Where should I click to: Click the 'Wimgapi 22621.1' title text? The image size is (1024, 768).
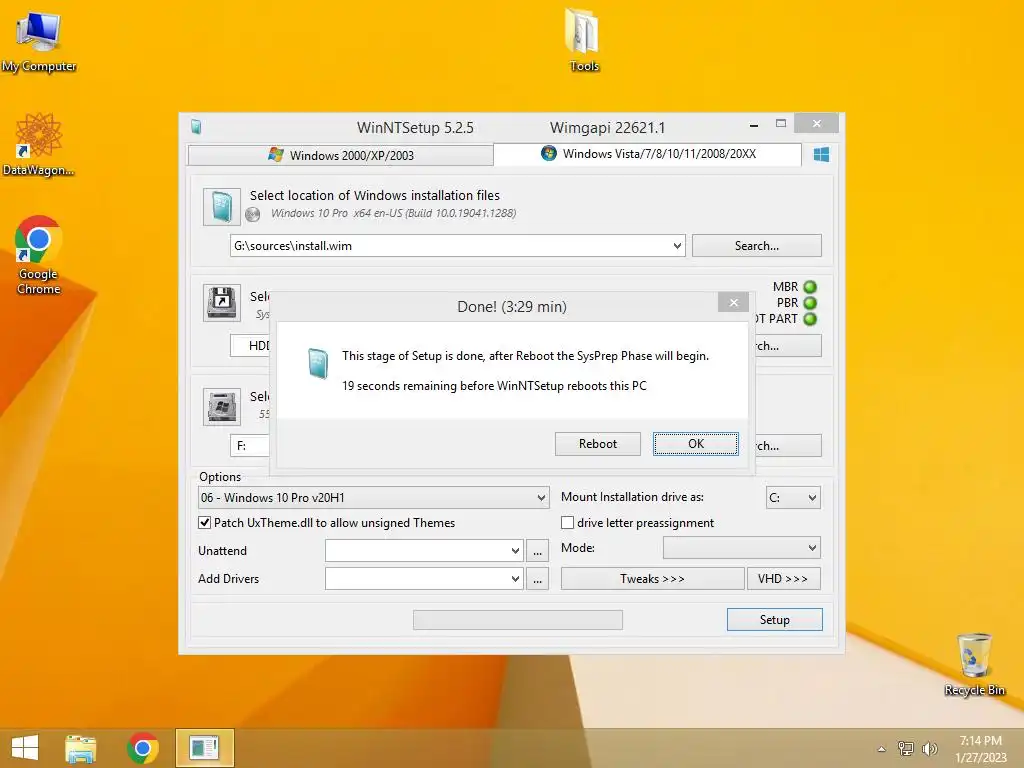607,128
